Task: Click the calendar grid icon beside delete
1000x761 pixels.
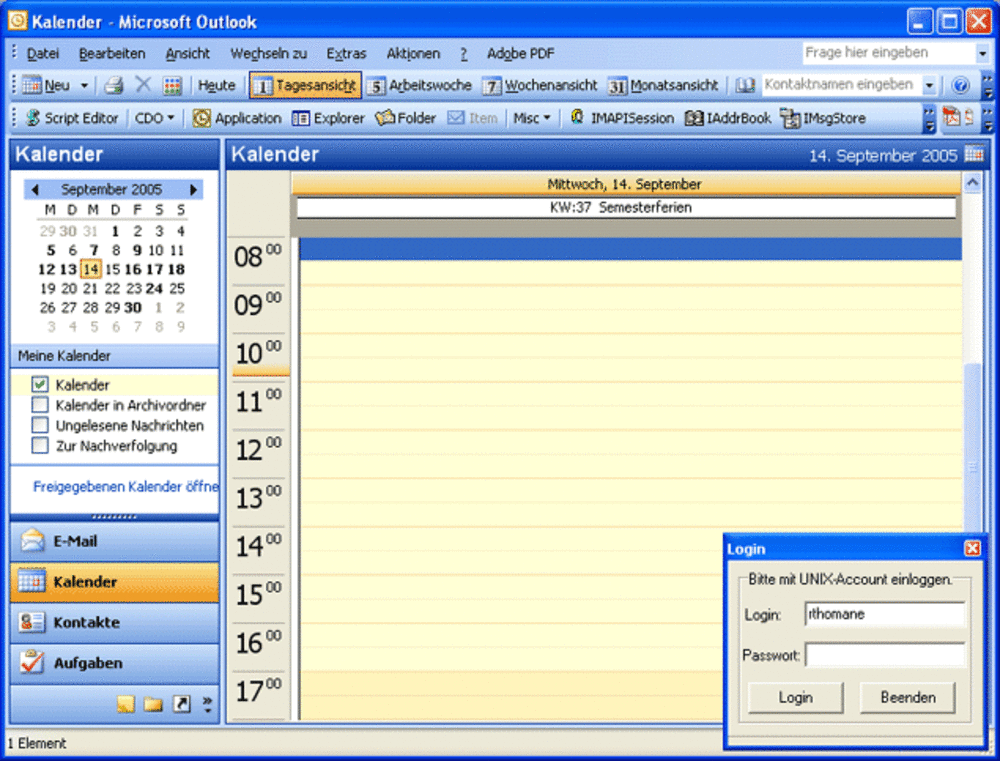Action: pyautogui.click(x=172, y=85)
